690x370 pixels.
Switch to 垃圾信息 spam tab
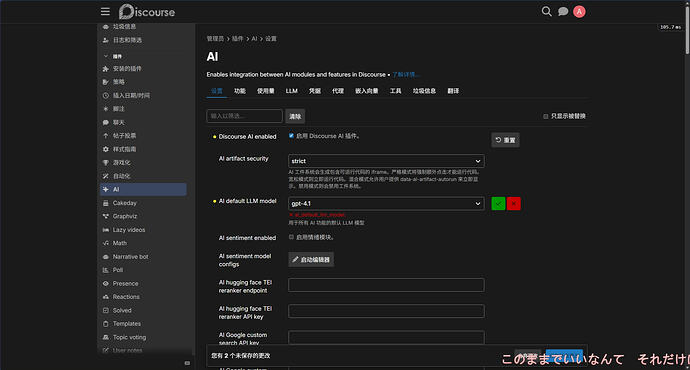[x=424, y=91]
